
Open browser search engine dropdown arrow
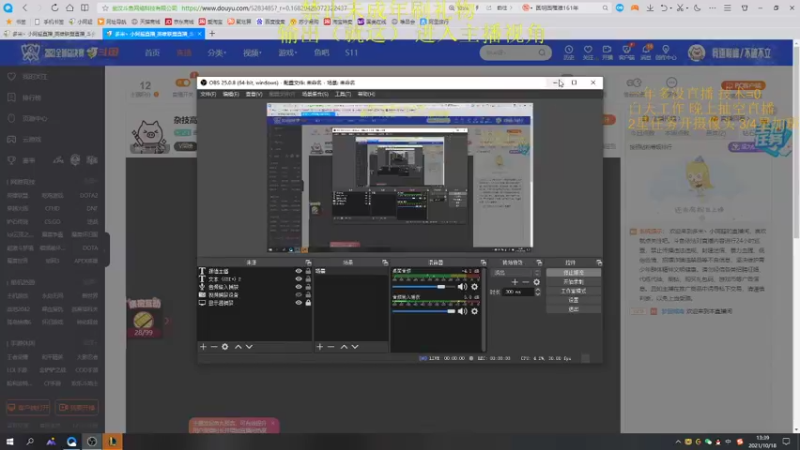pos(534,8)
